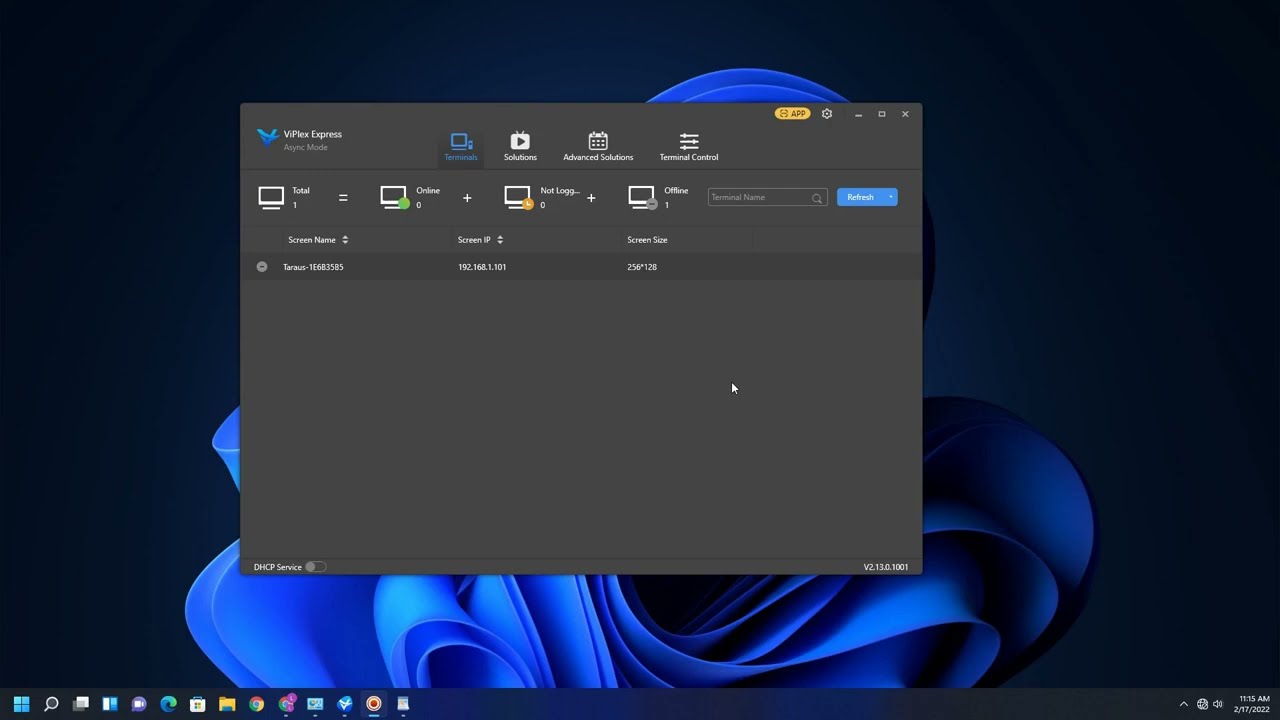Click version number V2.13.0.1001

point(886,567)
